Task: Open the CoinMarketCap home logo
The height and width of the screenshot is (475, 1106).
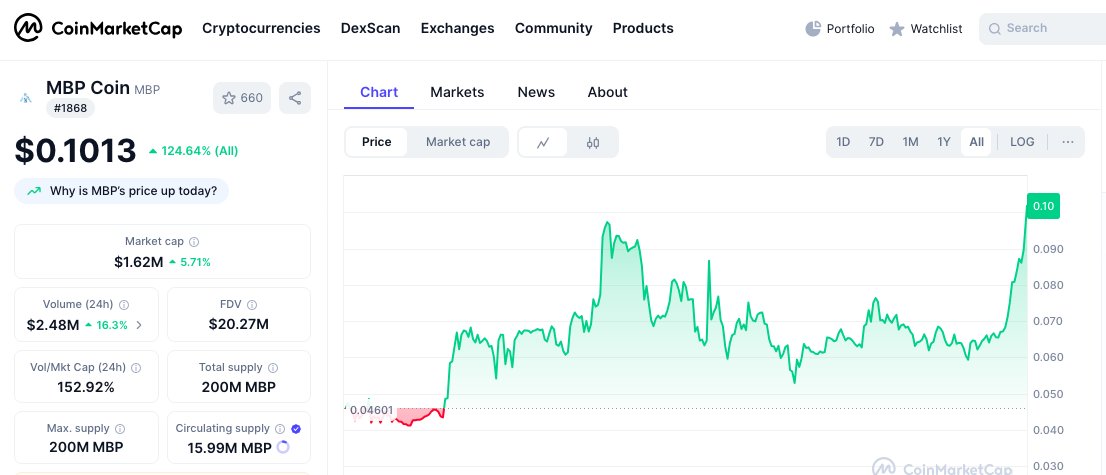Action: (99, 28)
